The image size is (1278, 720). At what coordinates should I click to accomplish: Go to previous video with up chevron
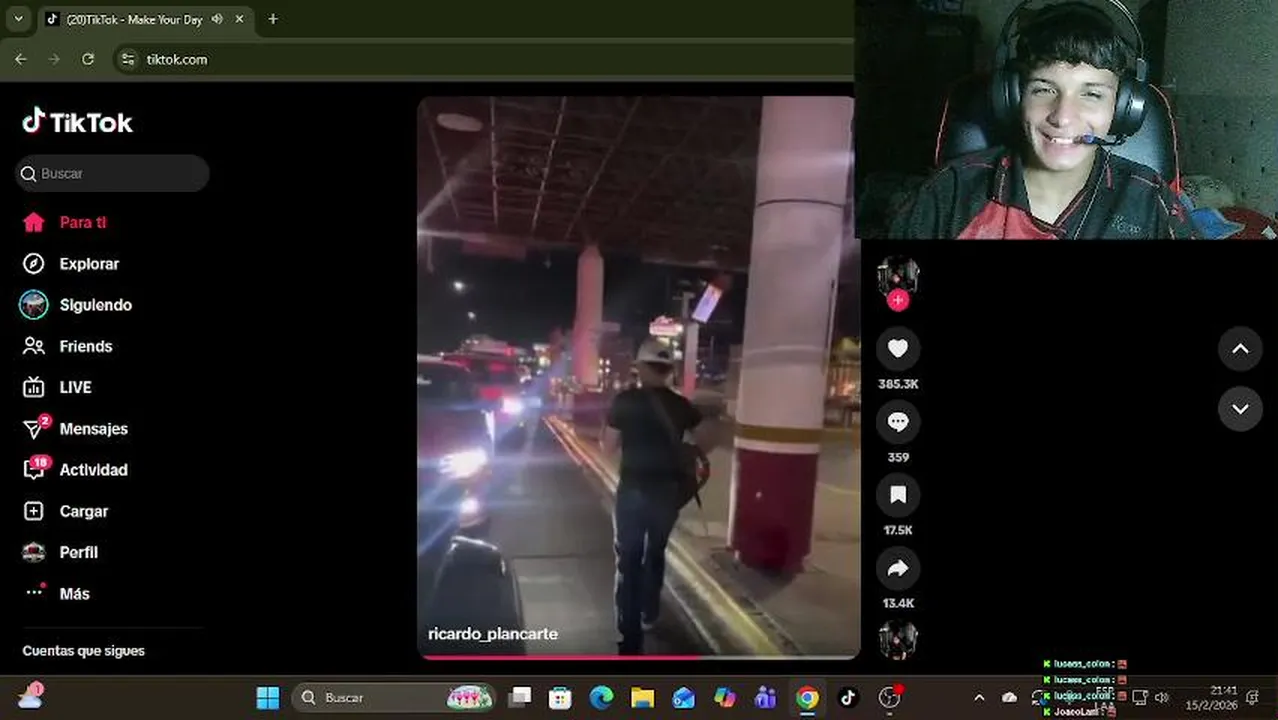[x=1240, y=349]
